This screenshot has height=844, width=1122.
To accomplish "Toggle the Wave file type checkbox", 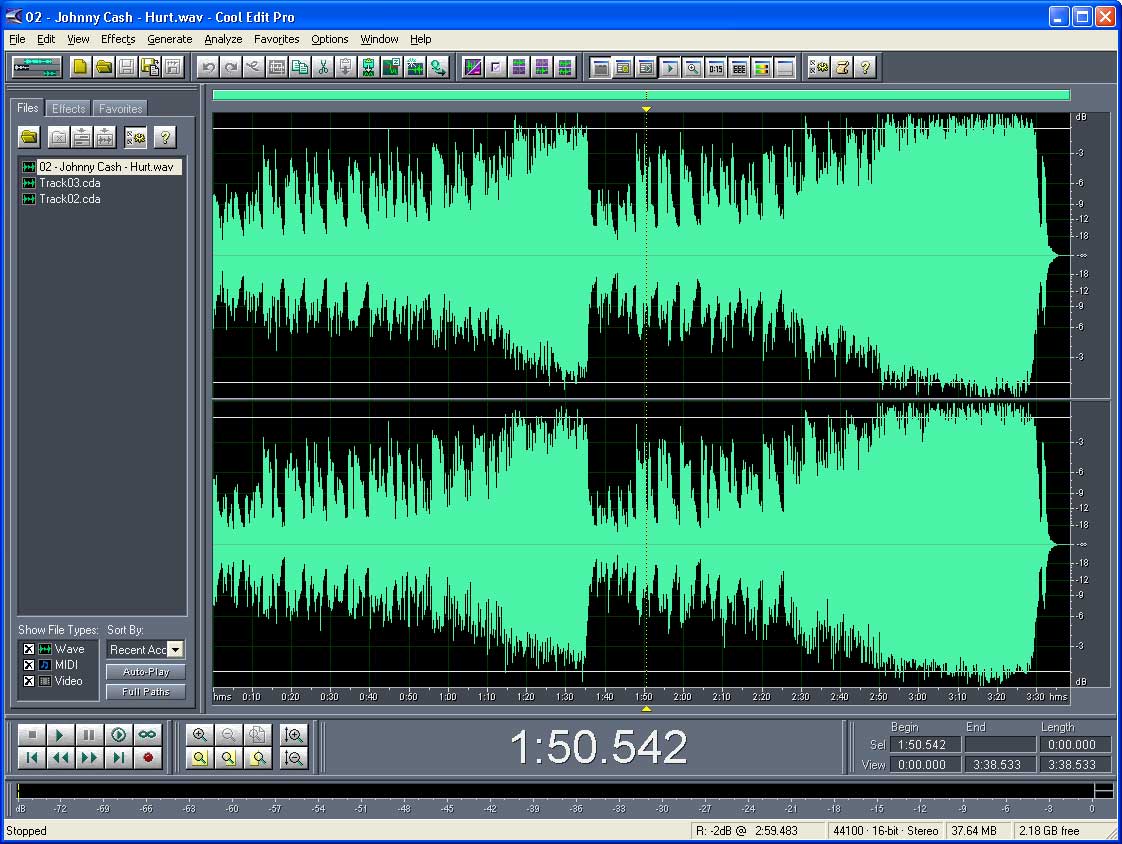I will pos(29,649).
